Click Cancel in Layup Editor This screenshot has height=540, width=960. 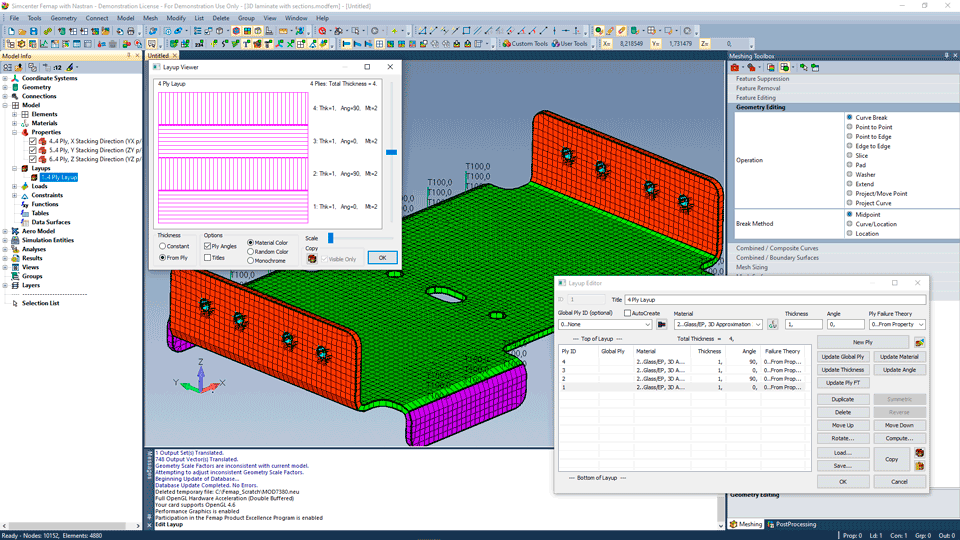[x=899, y=482]
